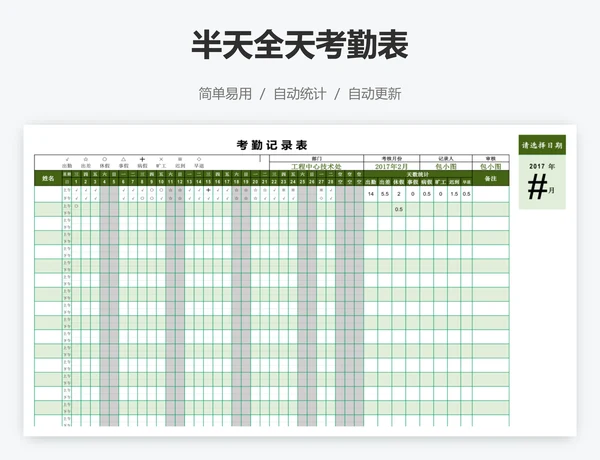Select the late arrivals total value 1.5
Screen dimensions: 600x460
point(454,194)
